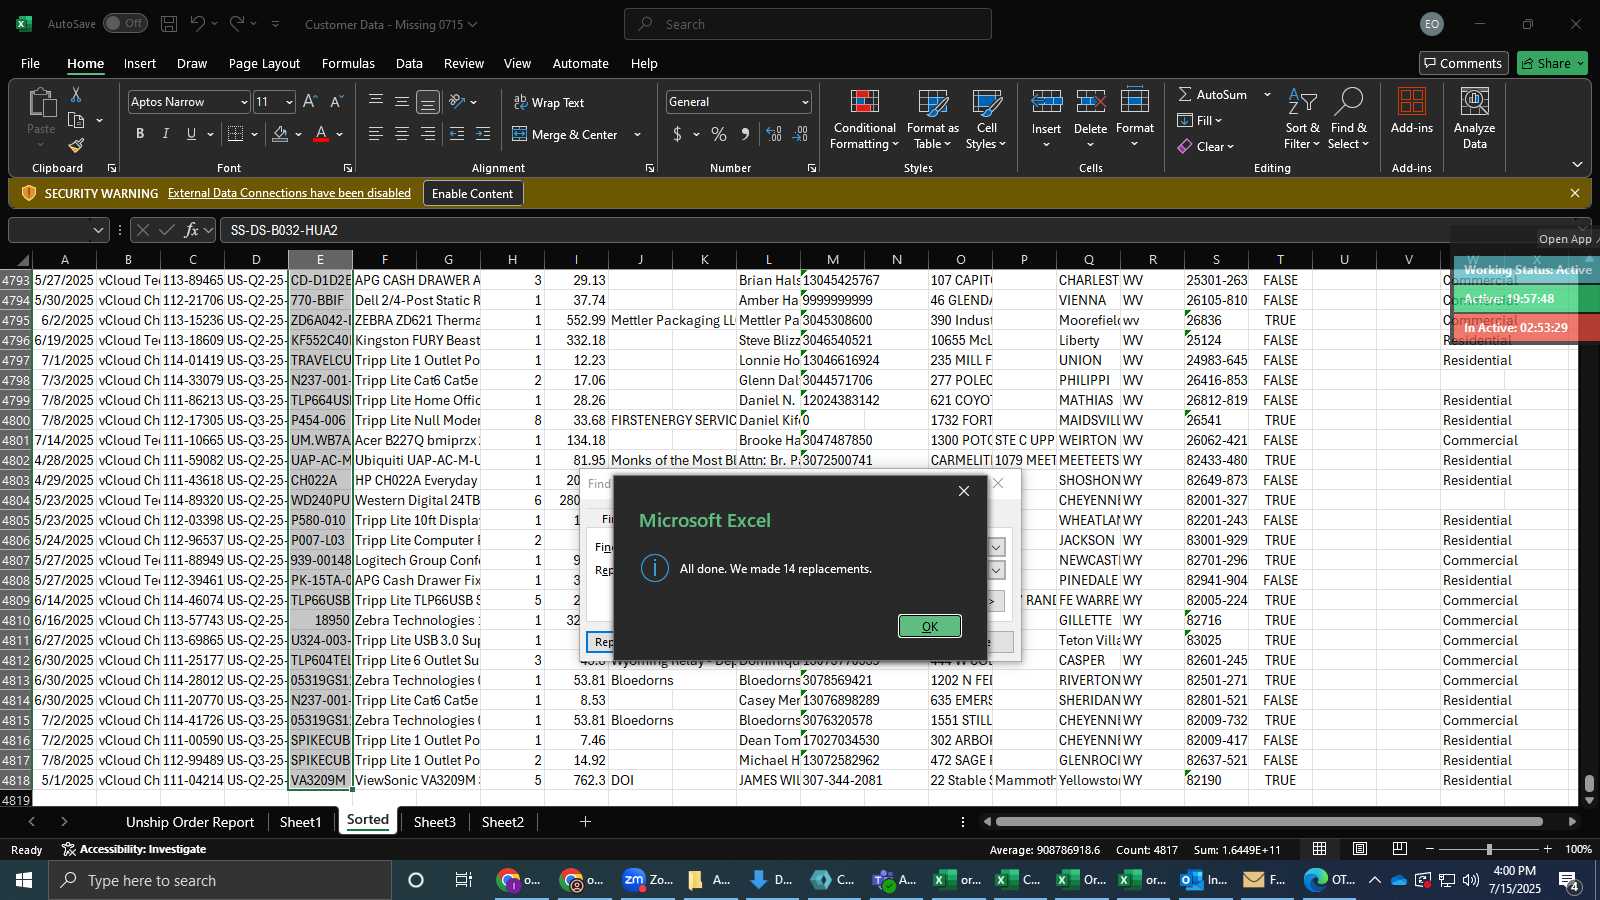Open the Name Box dropdown
1600x900 pixels.
click(x=98, y=230)
